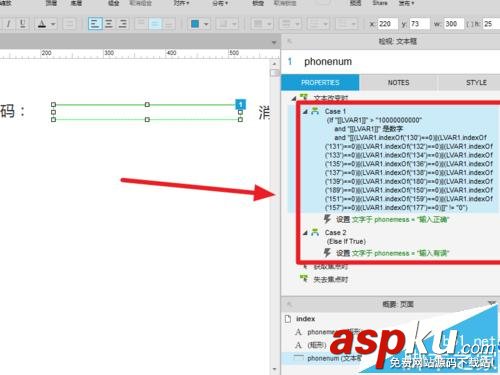Select the Case 1 label
Image resolution: width=500 pixels, height=375 pixels.
[x=335, y=111]
